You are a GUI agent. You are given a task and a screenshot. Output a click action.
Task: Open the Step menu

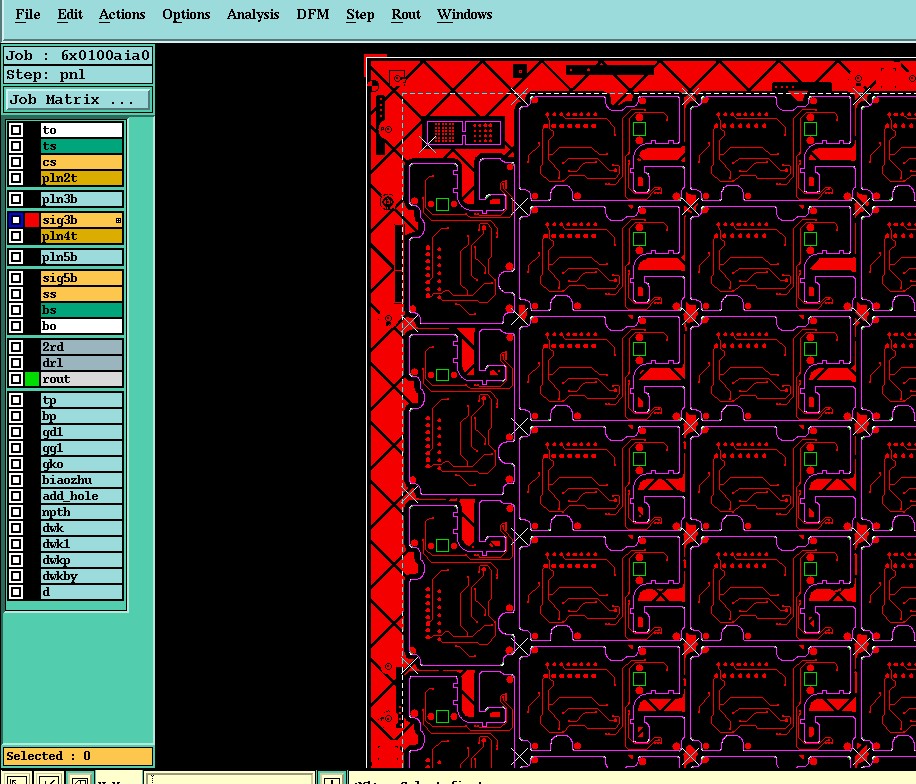[x=360, y=14]
